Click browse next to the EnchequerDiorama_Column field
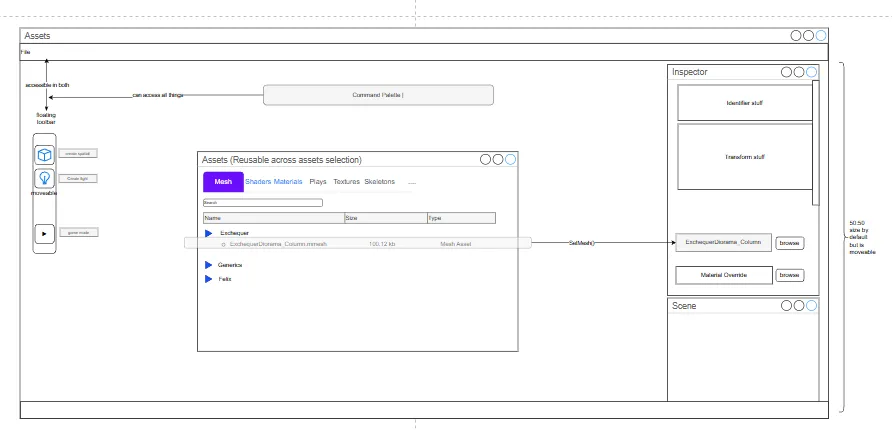The height and width of the screenshot is (430, 892). 790,243
